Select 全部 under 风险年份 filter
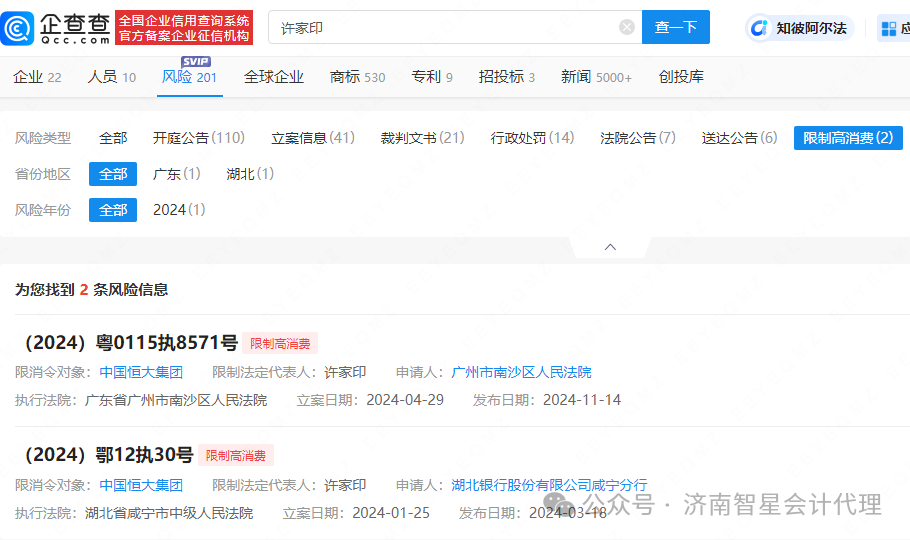This screenshot has height=540, width=910. [x=113, y=210]
